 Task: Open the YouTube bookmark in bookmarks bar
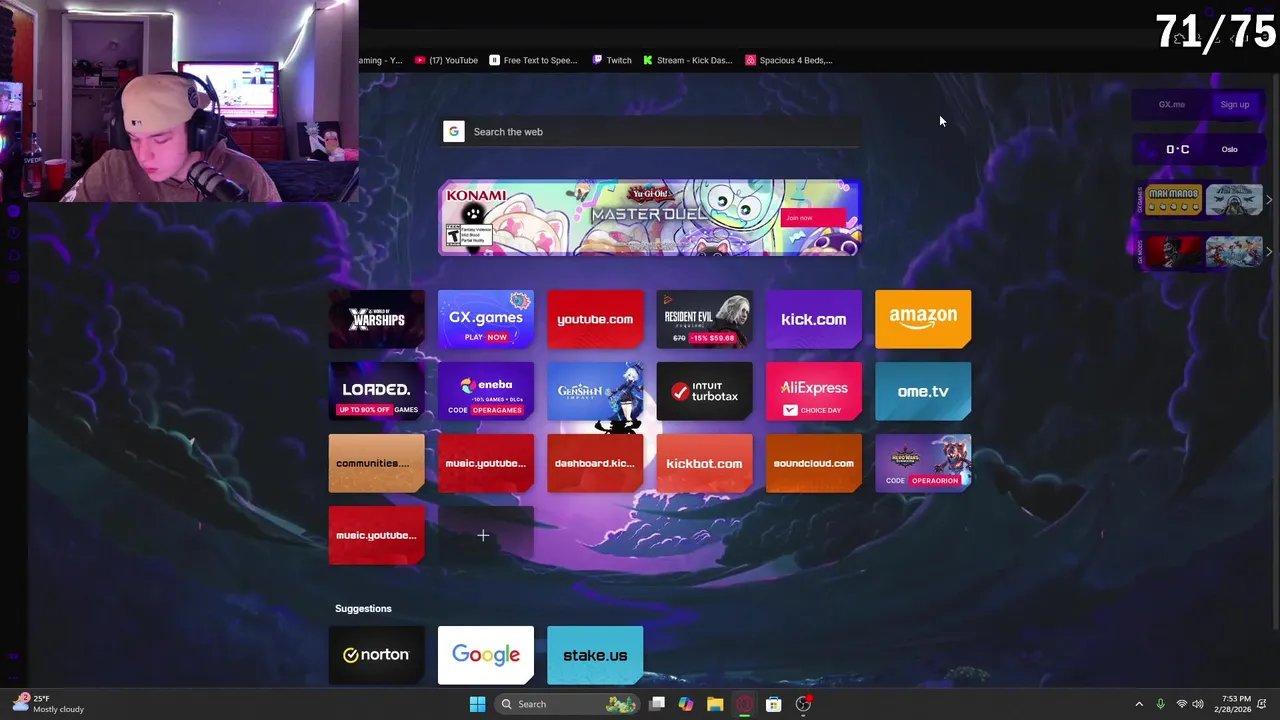point(446,60)
